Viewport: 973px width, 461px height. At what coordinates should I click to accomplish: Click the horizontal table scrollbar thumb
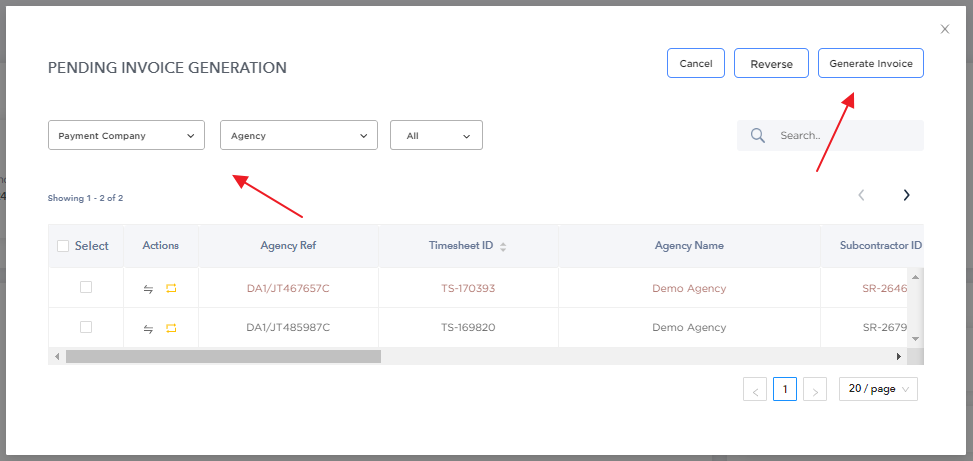point(223,356)
